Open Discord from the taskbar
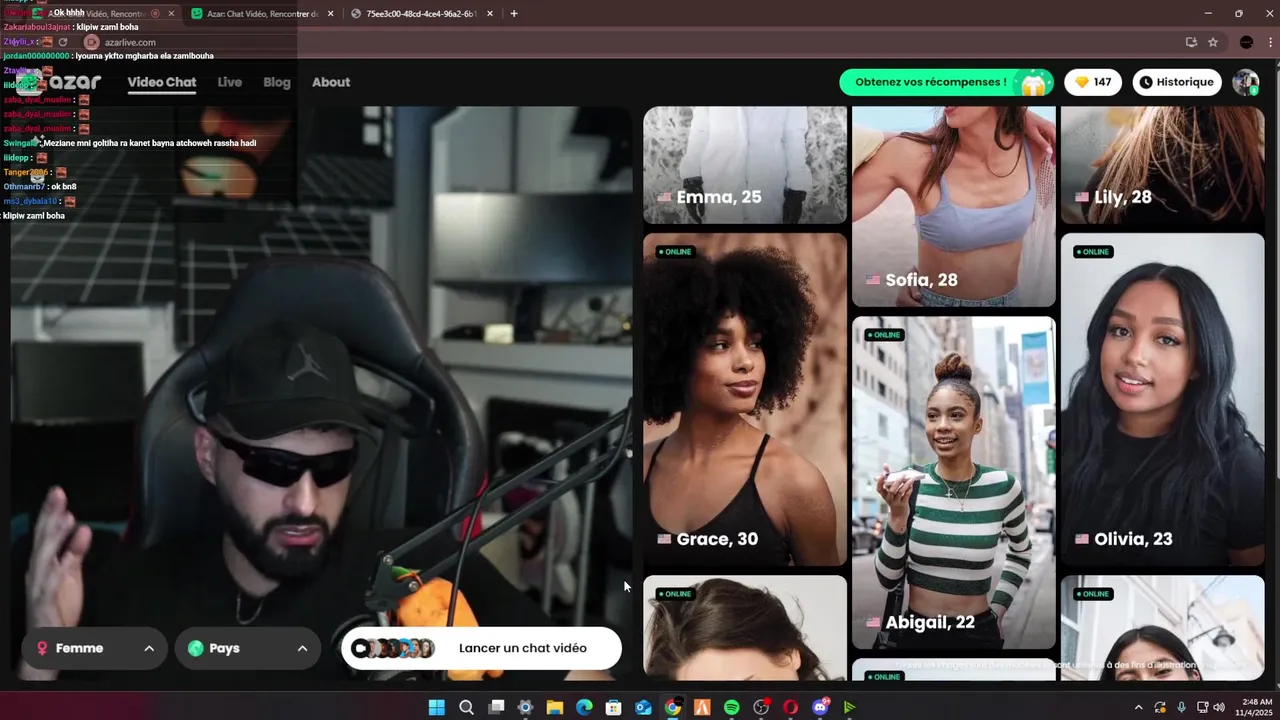Viewport: 1280px width, 720px height. [x=820, y=707]
